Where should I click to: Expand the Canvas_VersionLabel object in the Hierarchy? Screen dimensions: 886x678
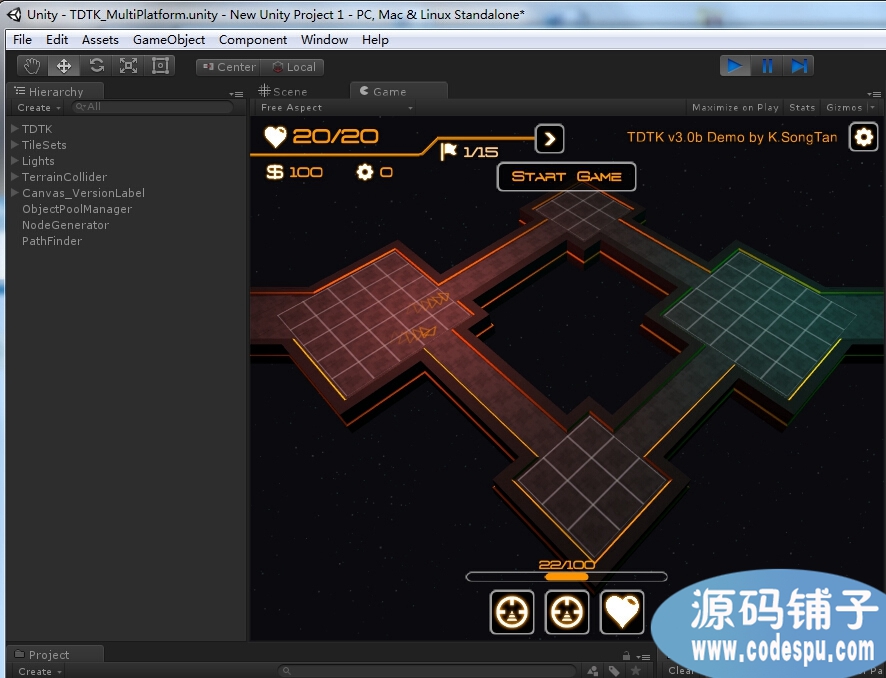click(x=15, y=193)
